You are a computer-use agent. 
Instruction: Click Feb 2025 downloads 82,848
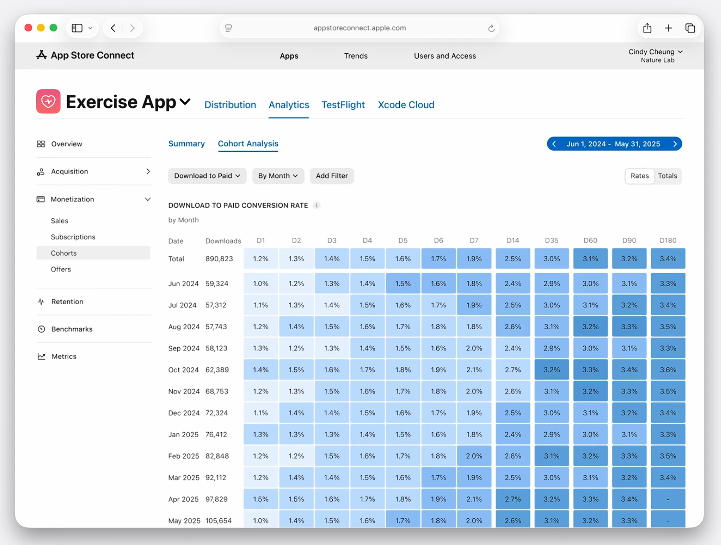click(217, 456)
